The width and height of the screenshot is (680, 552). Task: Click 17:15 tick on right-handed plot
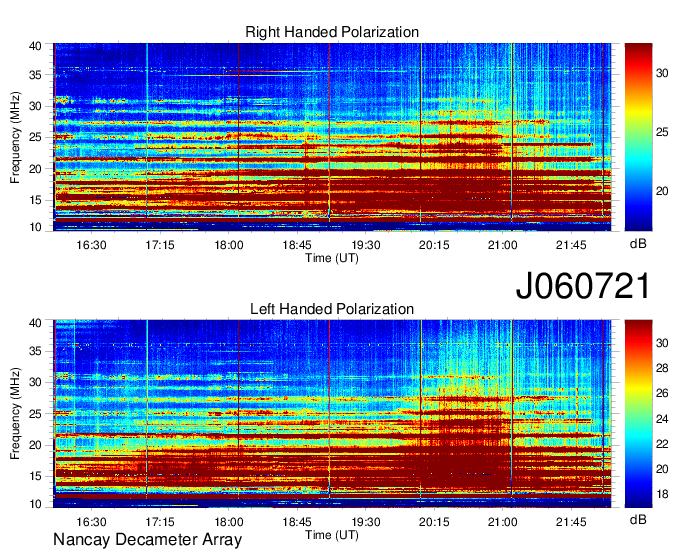coord(160,245)
